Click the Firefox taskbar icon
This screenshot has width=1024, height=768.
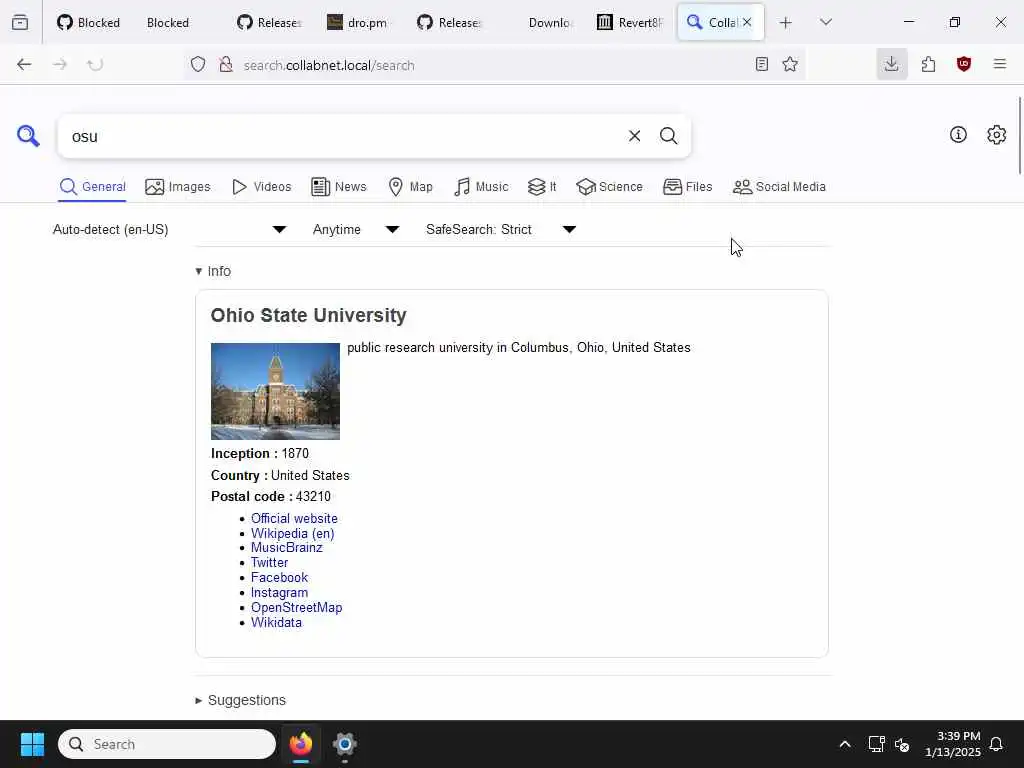(x=301, y=744)
